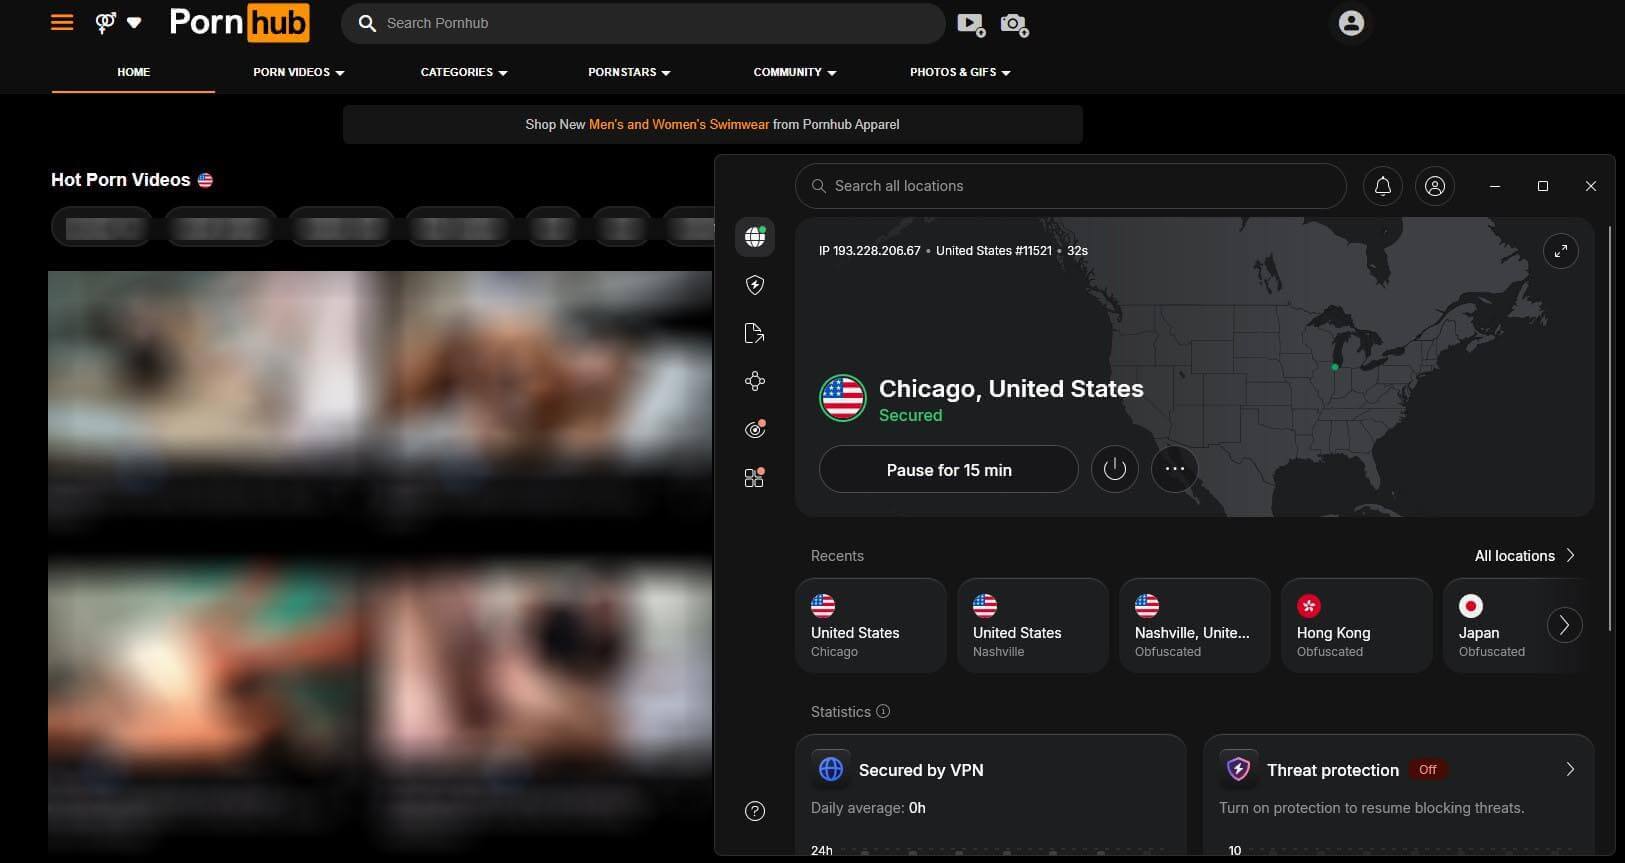
Task: Click Pause for 15 min button
Action: pyautogui.click(x=949, y=469)
